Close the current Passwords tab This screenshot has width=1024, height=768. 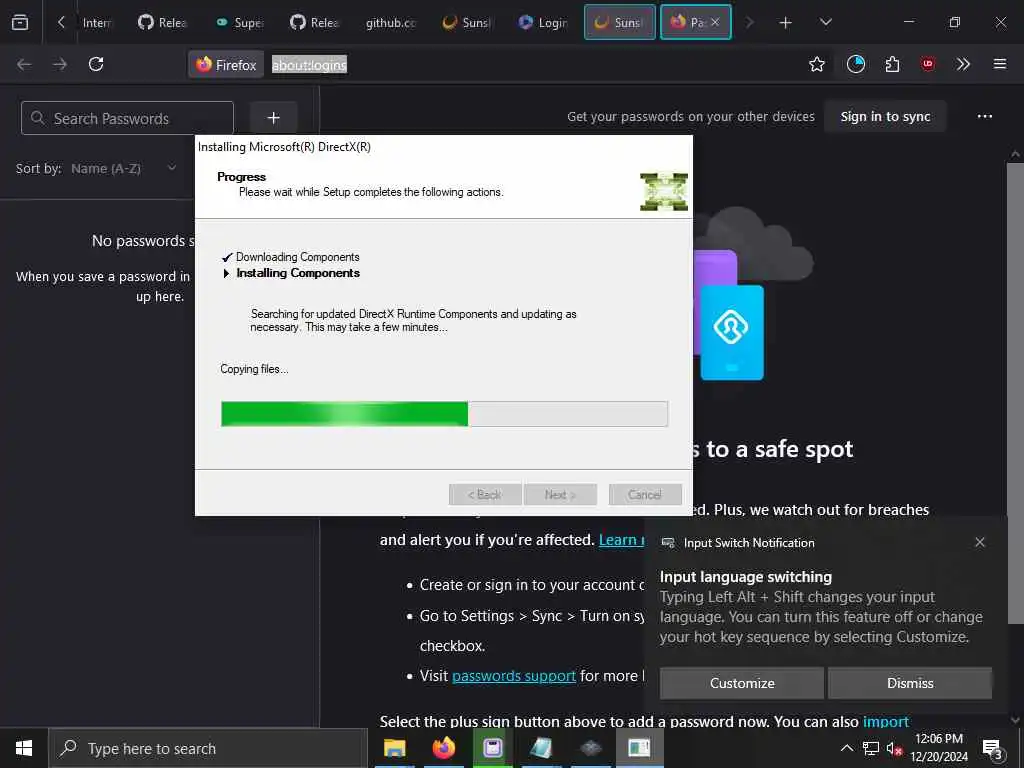coord(715,22)
